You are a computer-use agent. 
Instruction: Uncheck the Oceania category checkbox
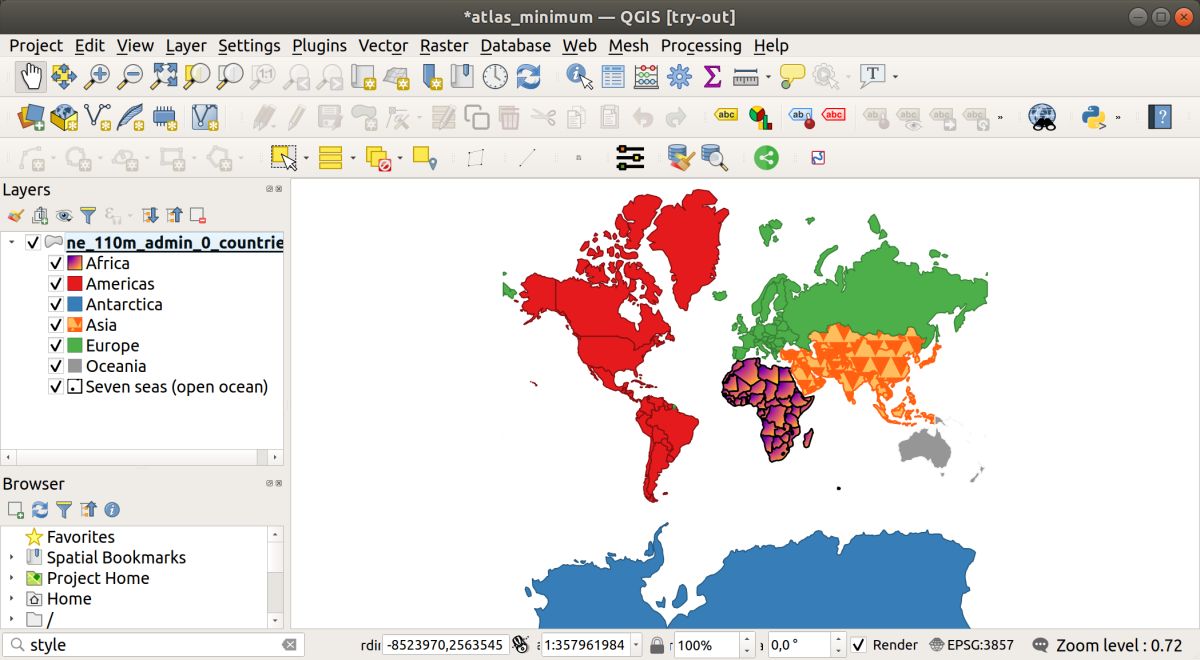[x=56, y=366]
